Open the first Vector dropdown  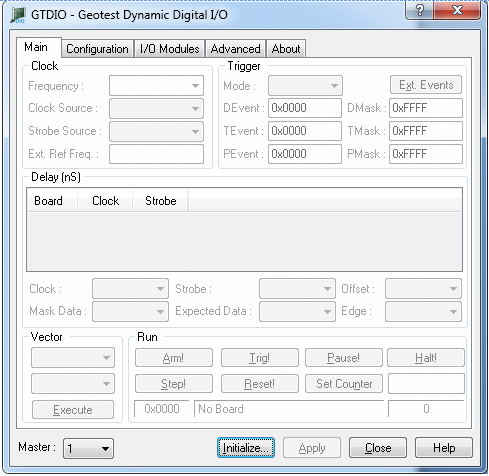73,358
